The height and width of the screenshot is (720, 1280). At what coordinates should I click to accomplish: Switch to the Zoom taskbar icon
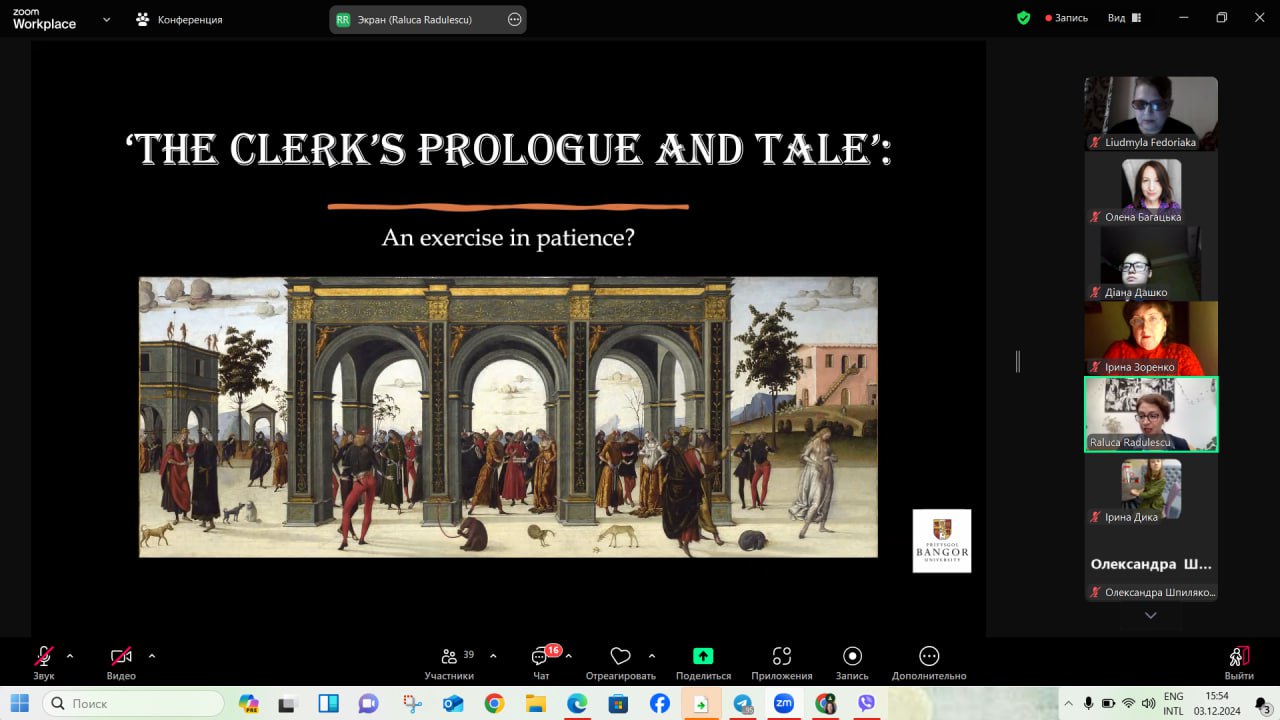pos(784,704)
